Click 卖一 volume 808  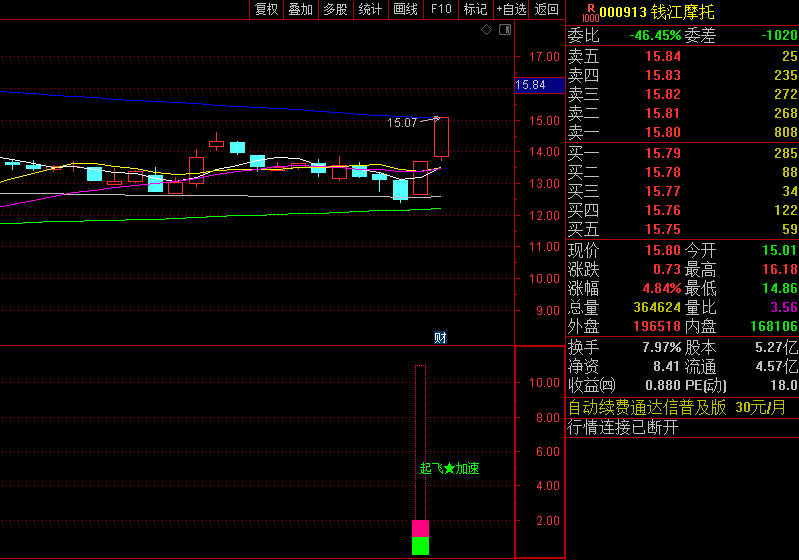785,132
